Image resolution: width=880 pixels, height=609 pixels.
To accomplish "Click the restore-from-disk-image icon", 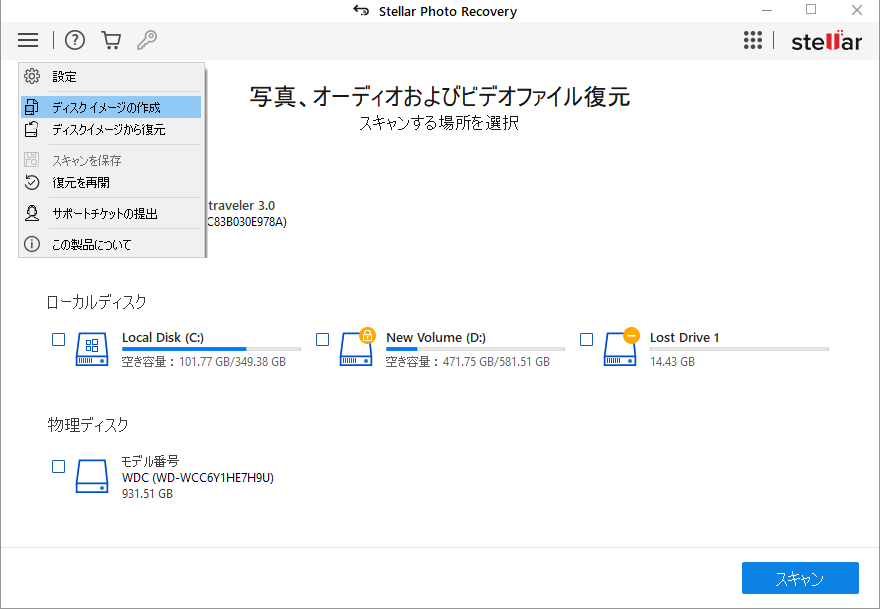I will 32,129.
